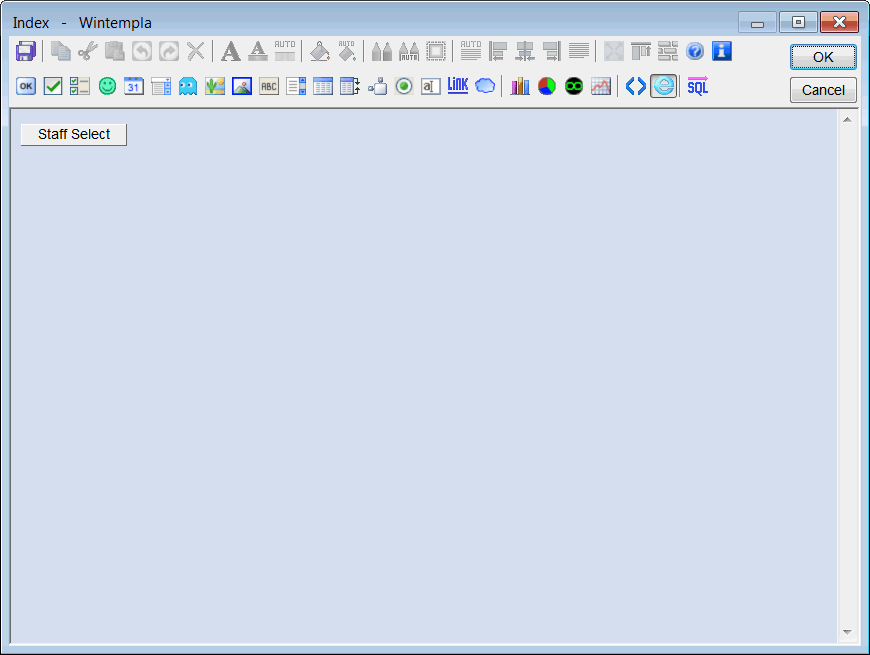
Task: Insert a checkbox list control
Action: pos(80,86)
